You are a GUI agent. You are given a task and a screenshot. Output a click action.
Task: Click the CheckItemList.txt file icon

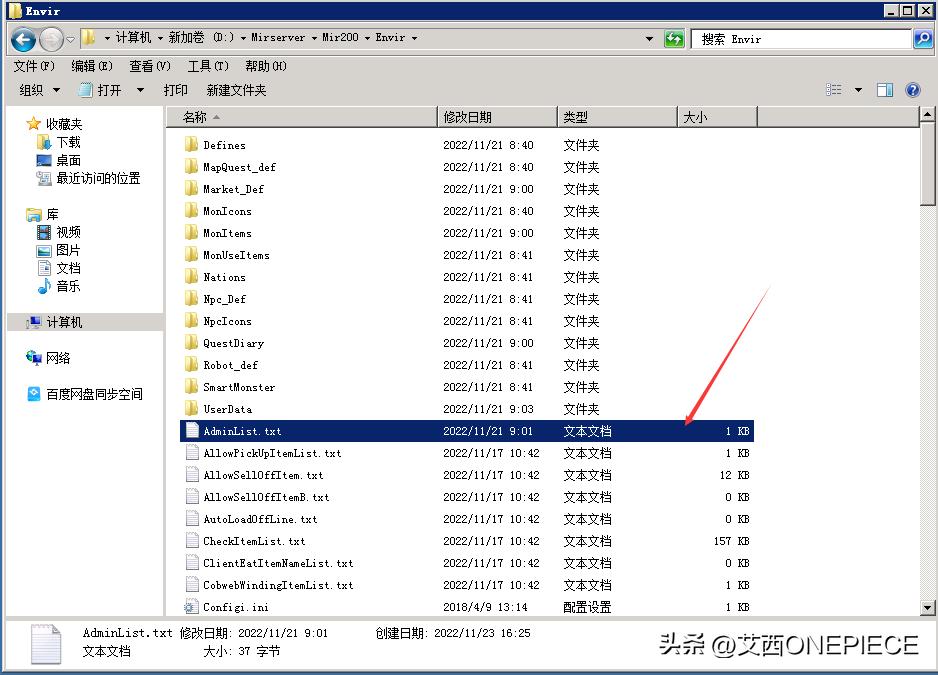pos(192,541)
